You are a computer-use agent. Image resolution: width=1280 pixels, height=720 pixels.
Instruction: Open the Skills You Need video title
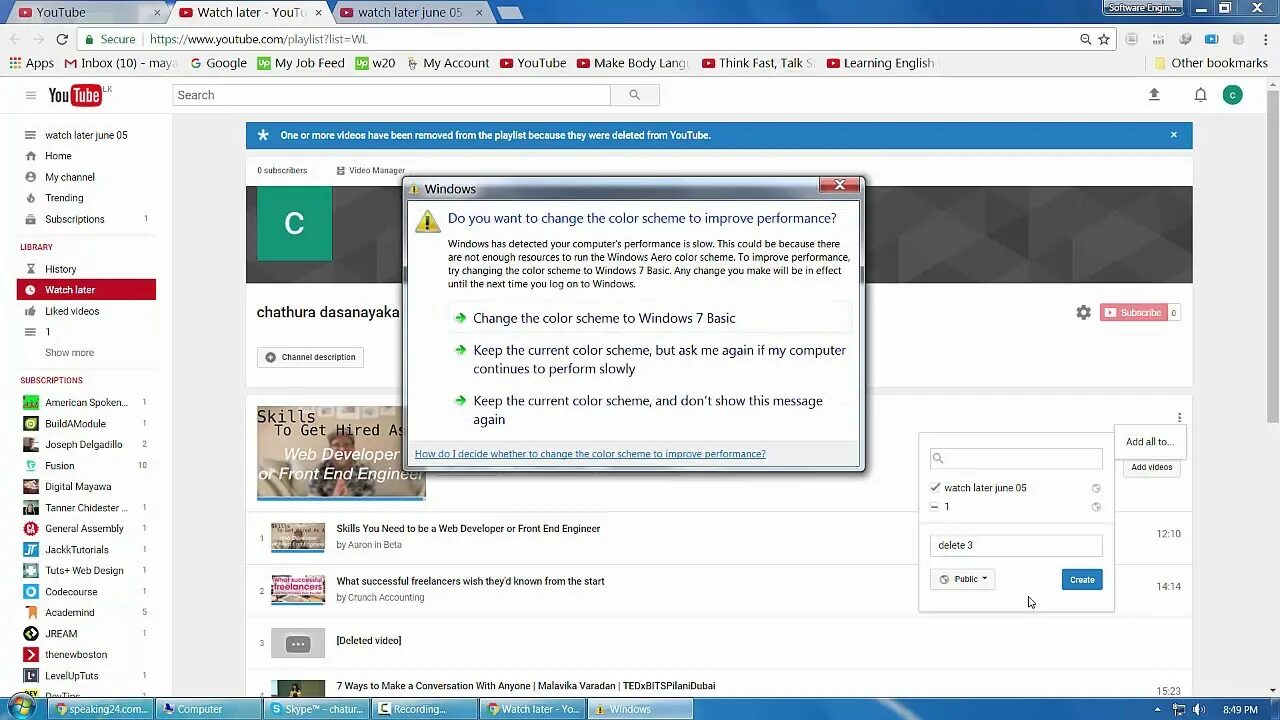pos(468,529)
